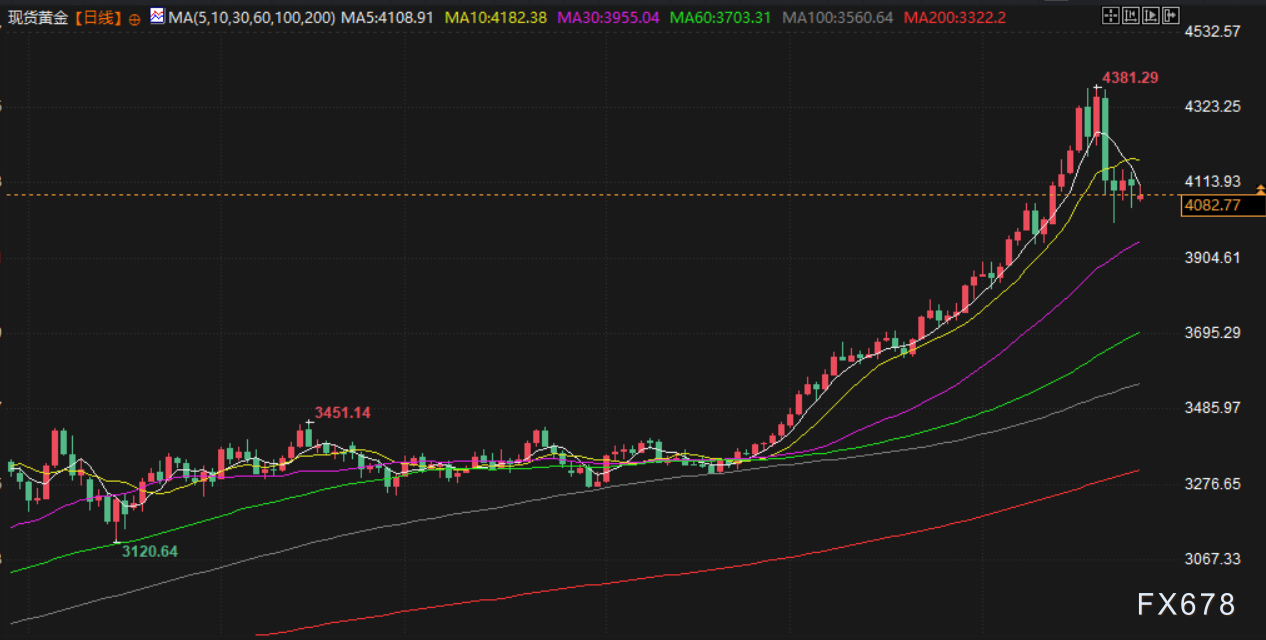Click the orange crosshair target beside 日线
This screenshot has height=640, width=1266.
point(134,18)
